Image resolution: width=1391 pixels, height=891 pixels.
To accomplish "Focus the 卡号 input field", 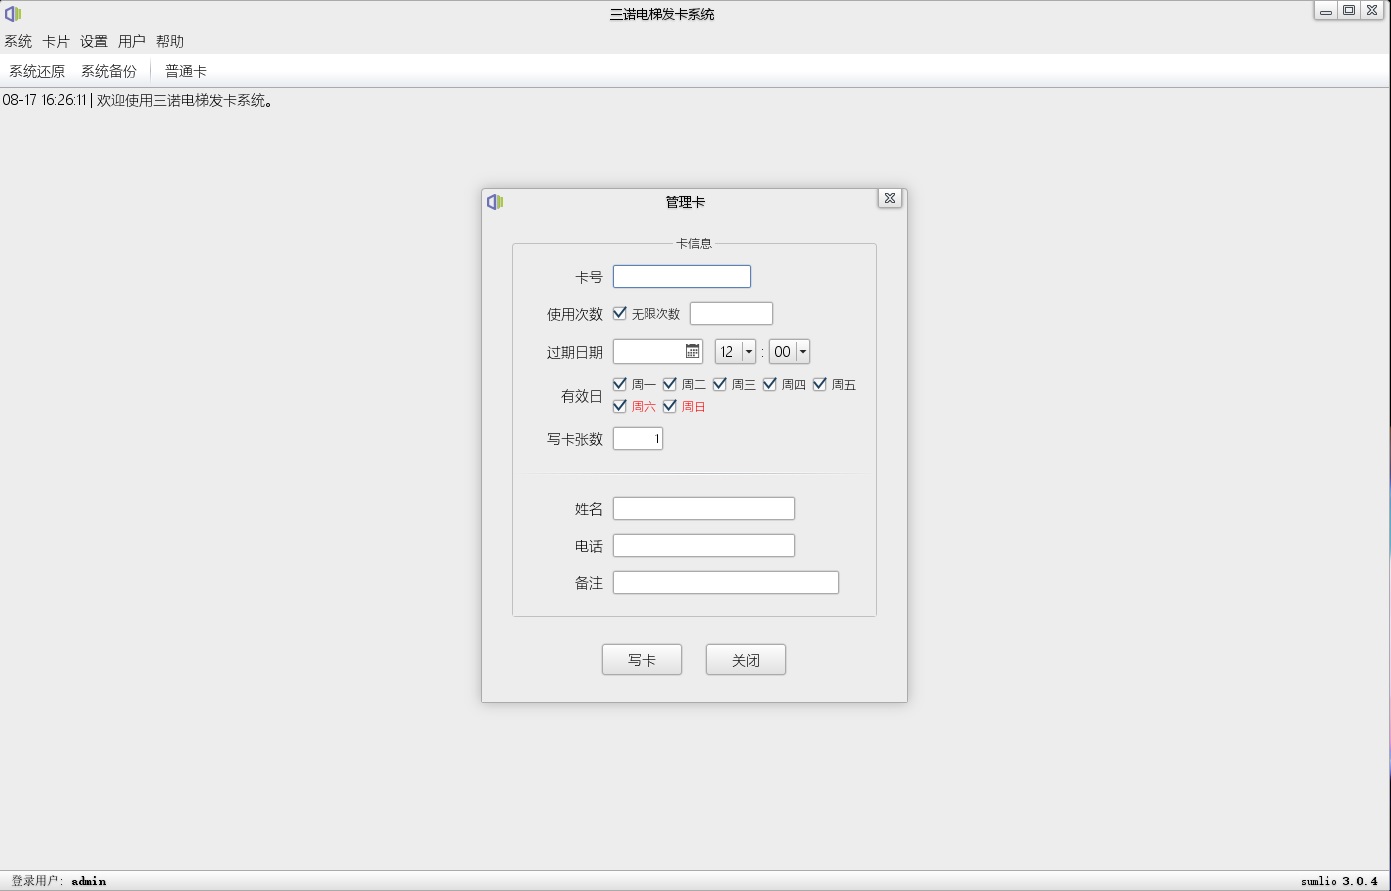I will (682, 277).
